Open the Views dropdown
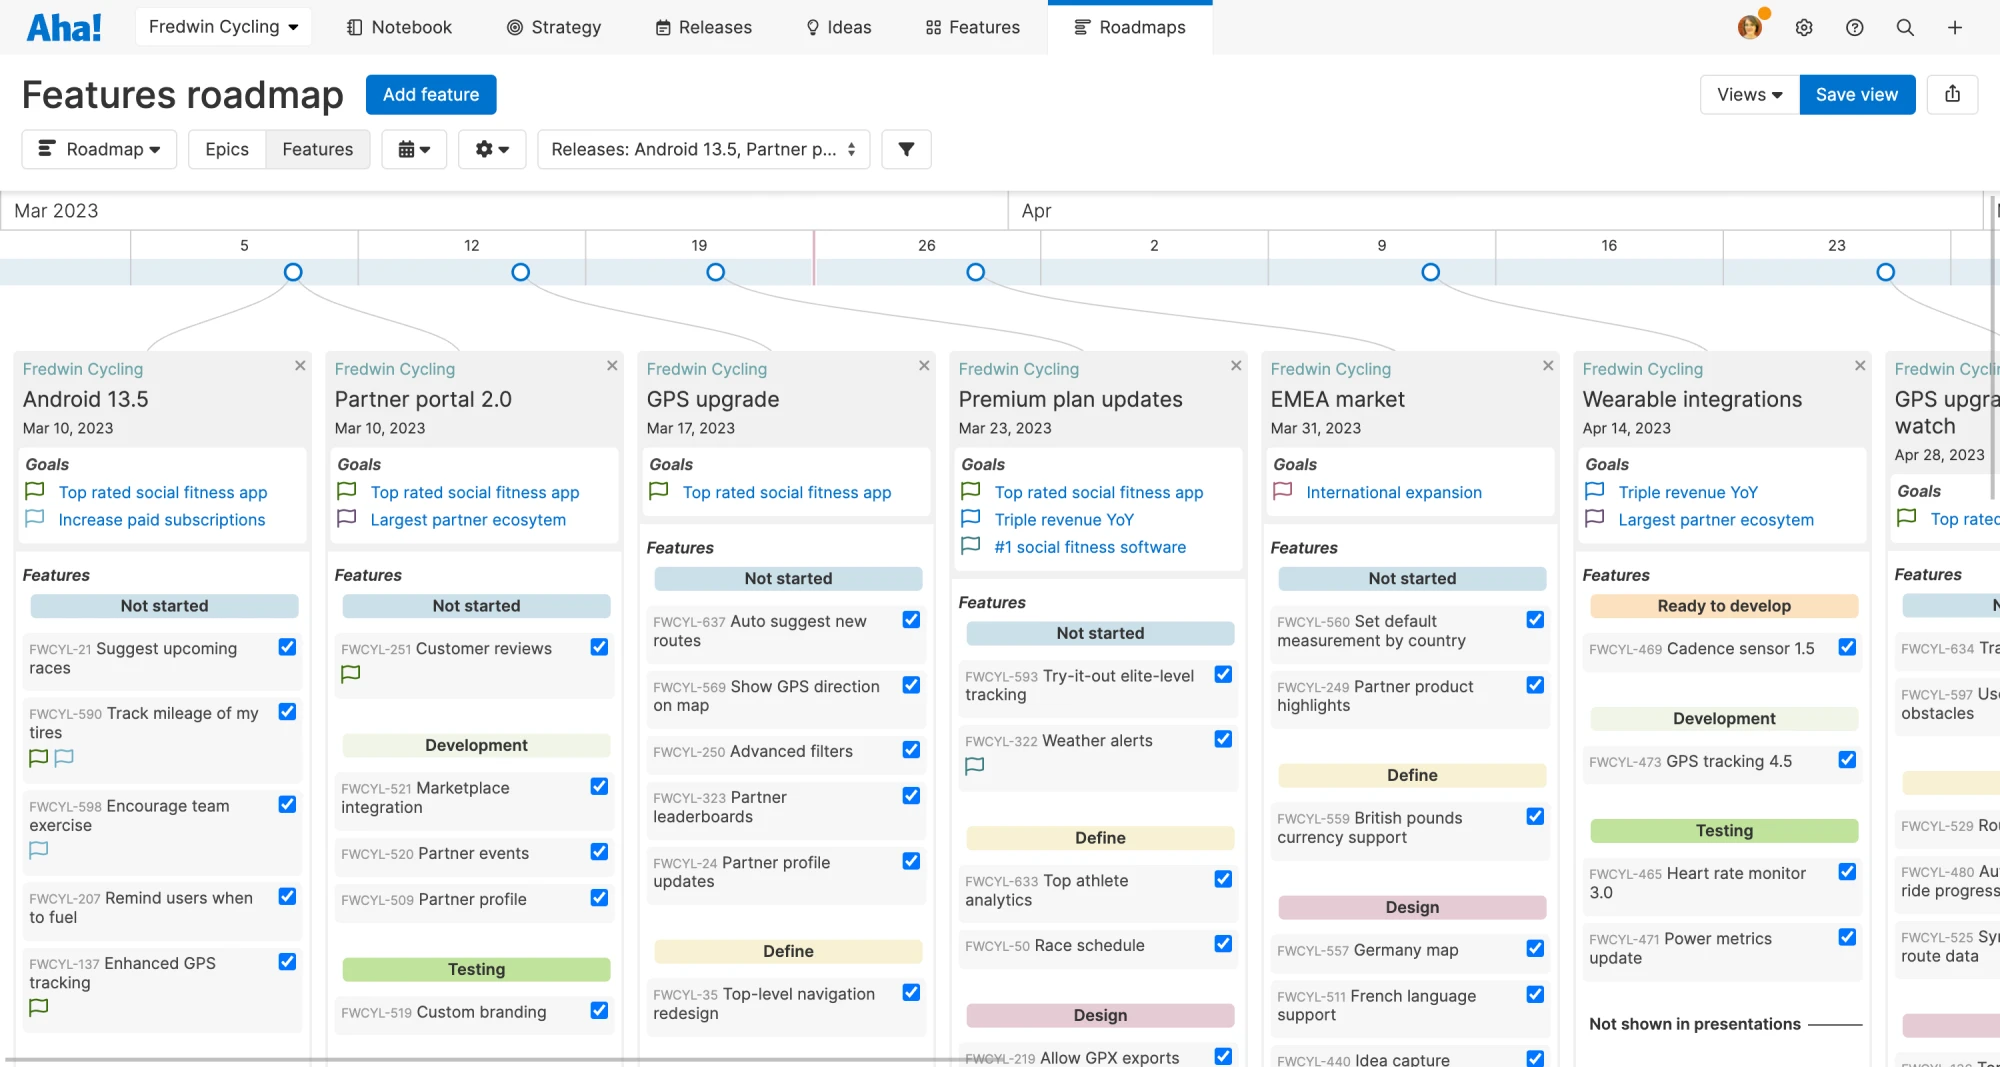The height and width of the screenshot is (1067, 2000). coord(1749,94)
